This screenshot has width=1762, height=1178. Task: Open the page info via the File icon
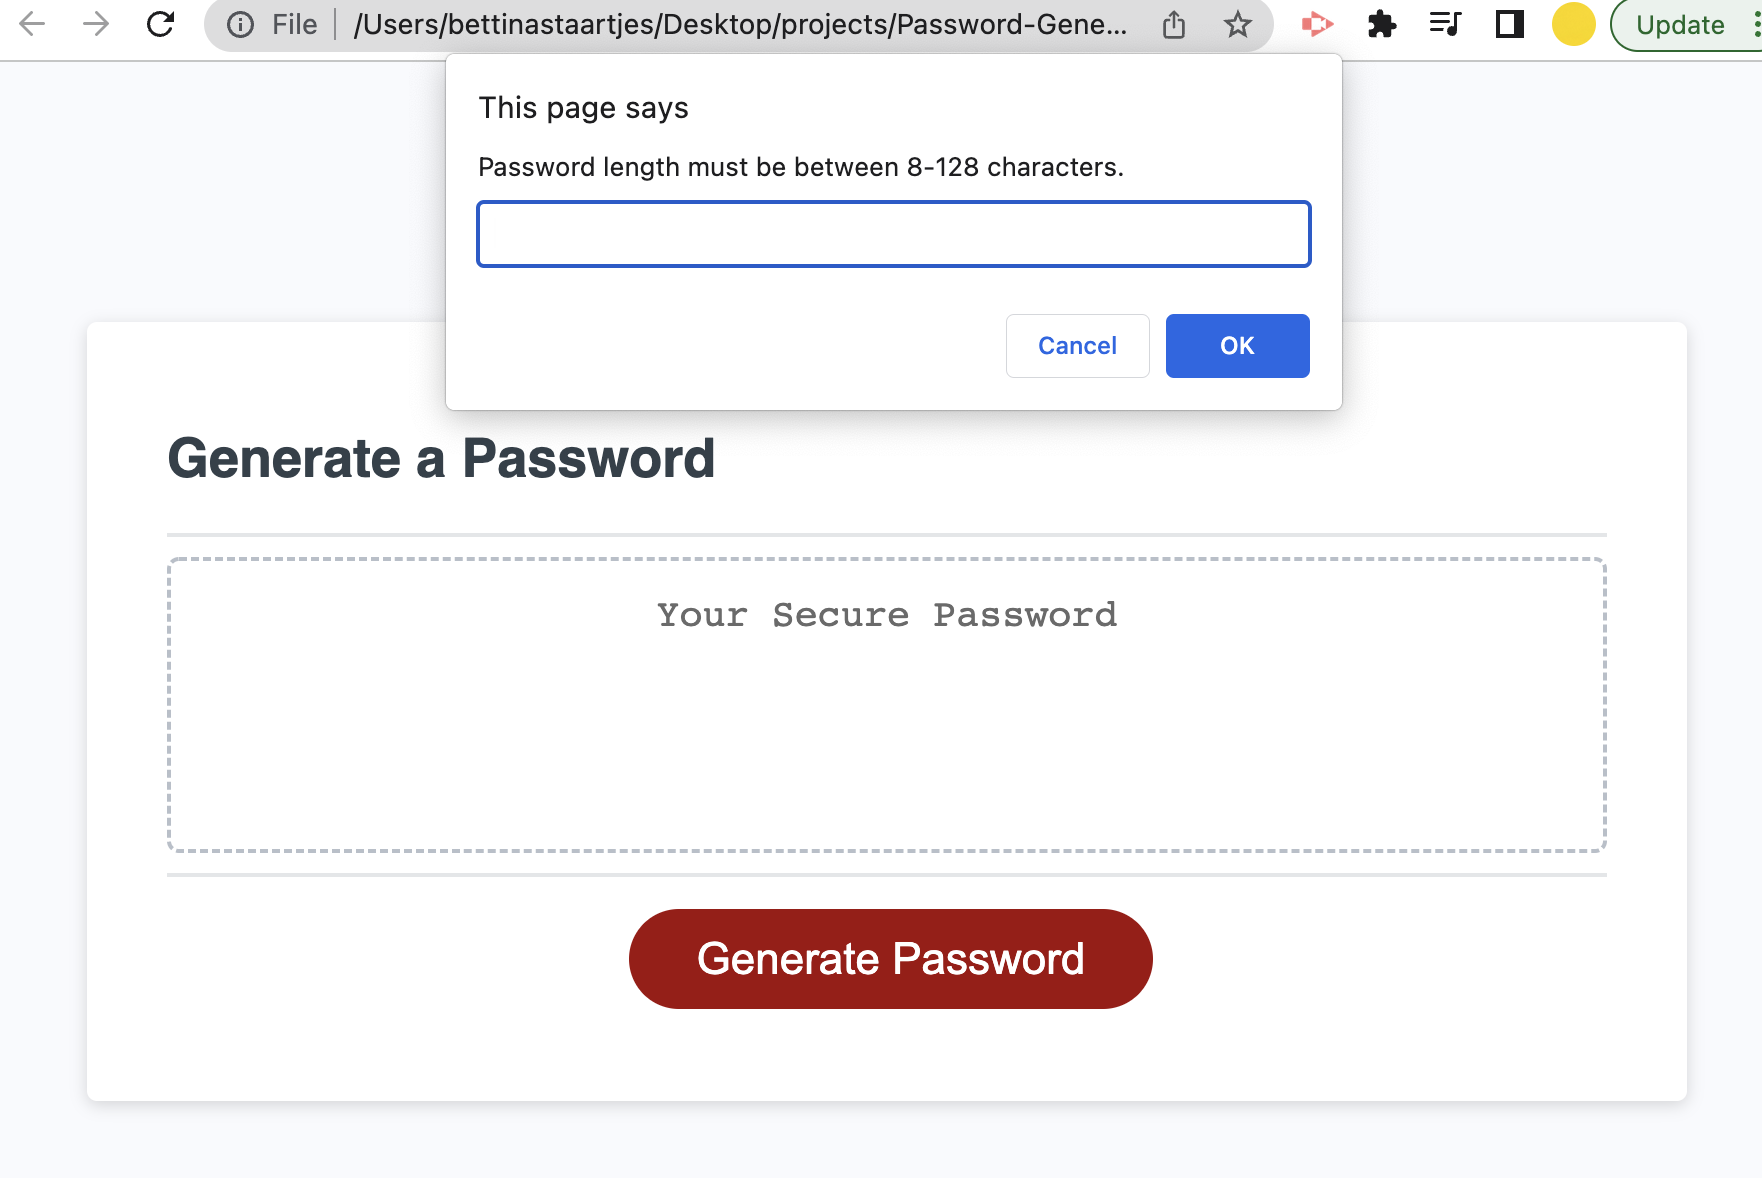(240, 25)
